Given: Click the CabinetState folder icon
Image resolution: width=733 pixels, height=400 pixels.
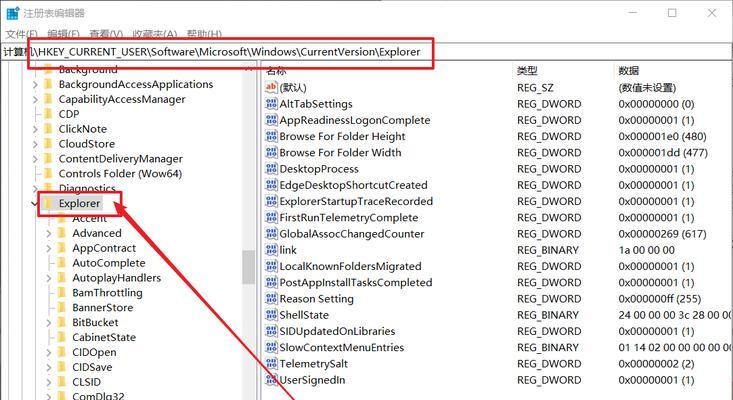Looking at the screenshot, I should pyautogui.click(x=61, y=337).
